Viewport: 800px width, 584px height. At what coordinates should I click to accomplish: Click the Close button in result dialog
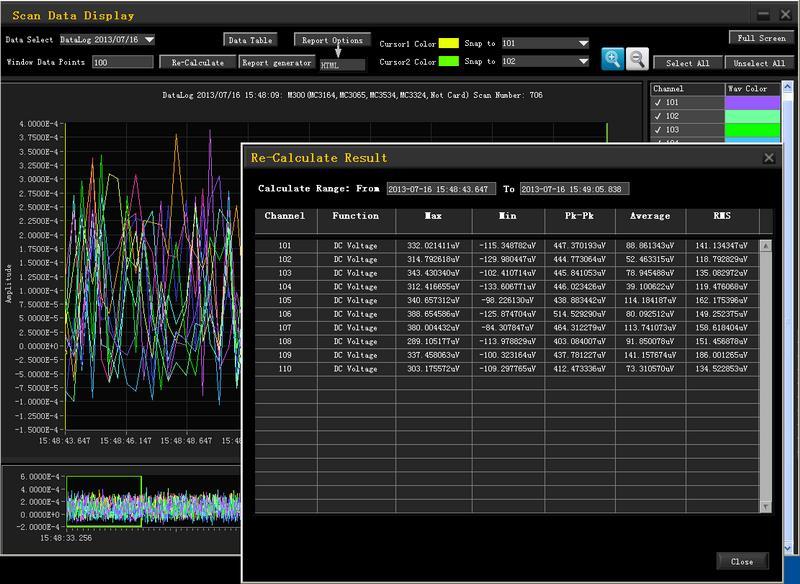point(742,561)
